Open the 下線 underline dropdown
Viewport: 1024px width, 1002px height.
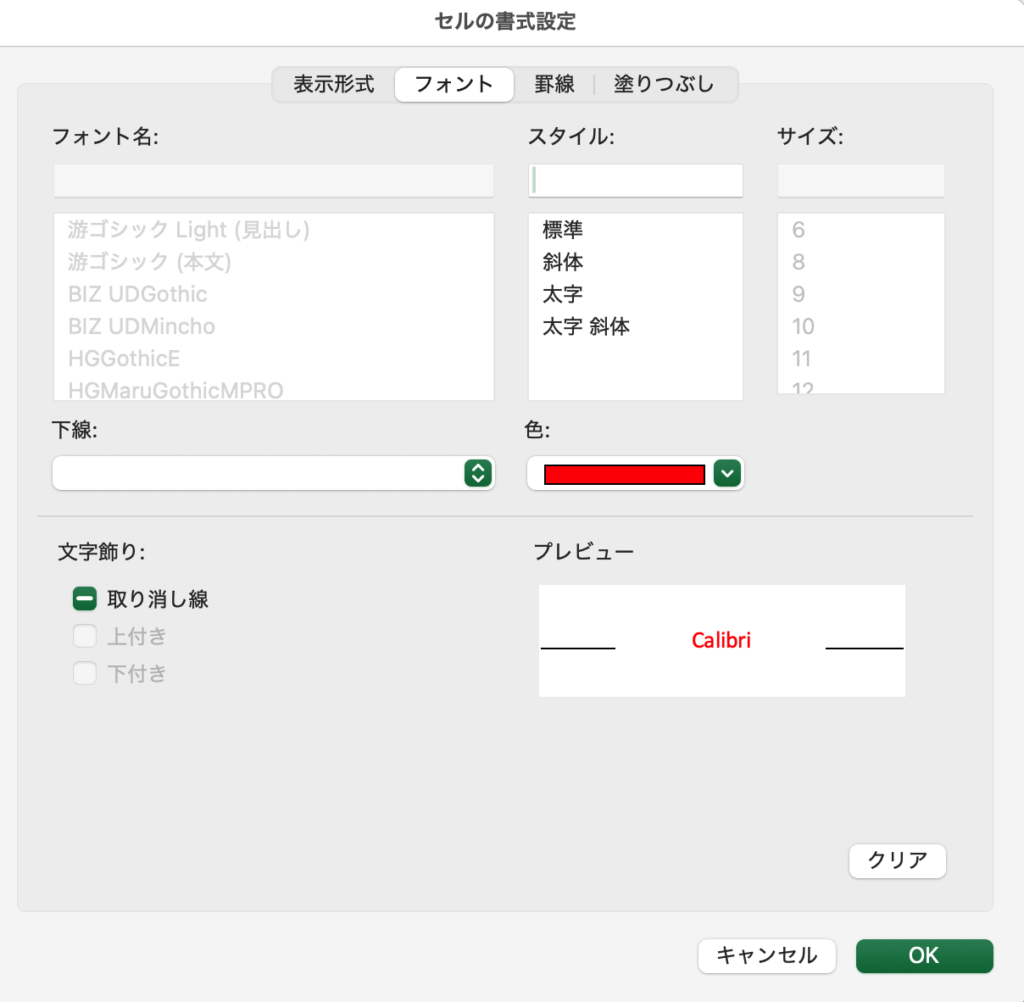click(273, 473)
